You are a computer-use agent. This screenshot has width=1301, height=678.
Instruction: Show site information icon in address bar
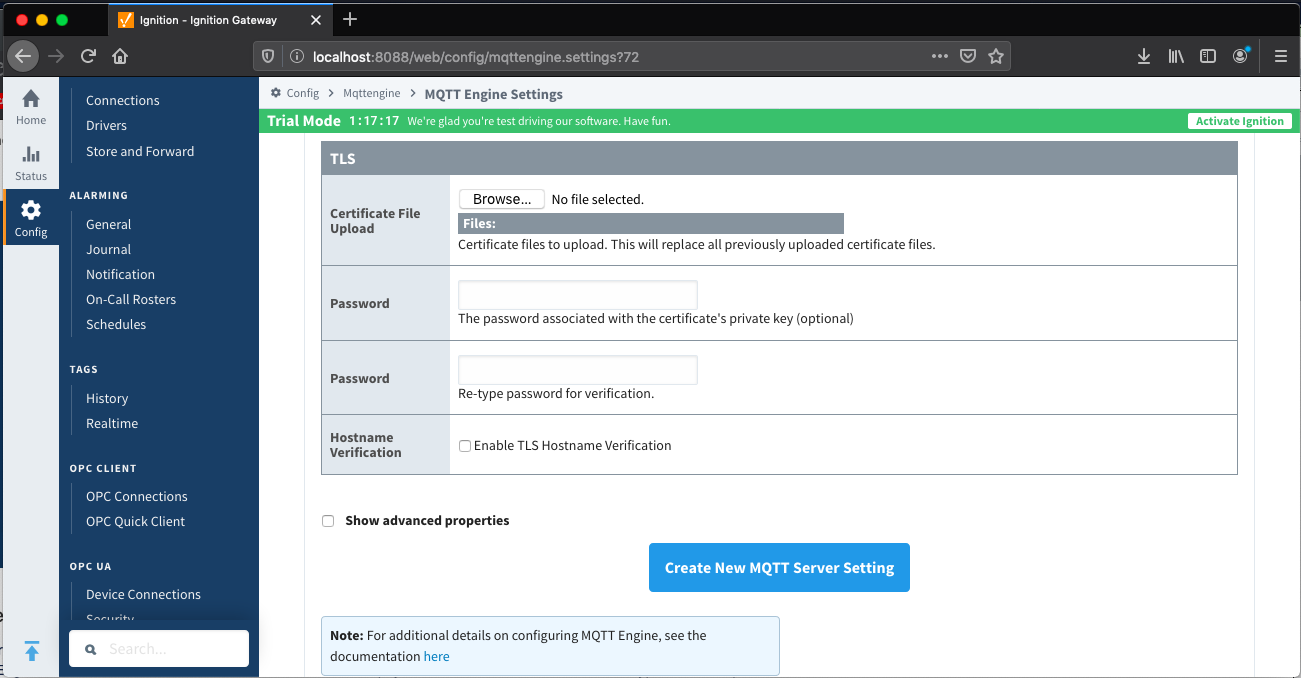coord(296,57)
